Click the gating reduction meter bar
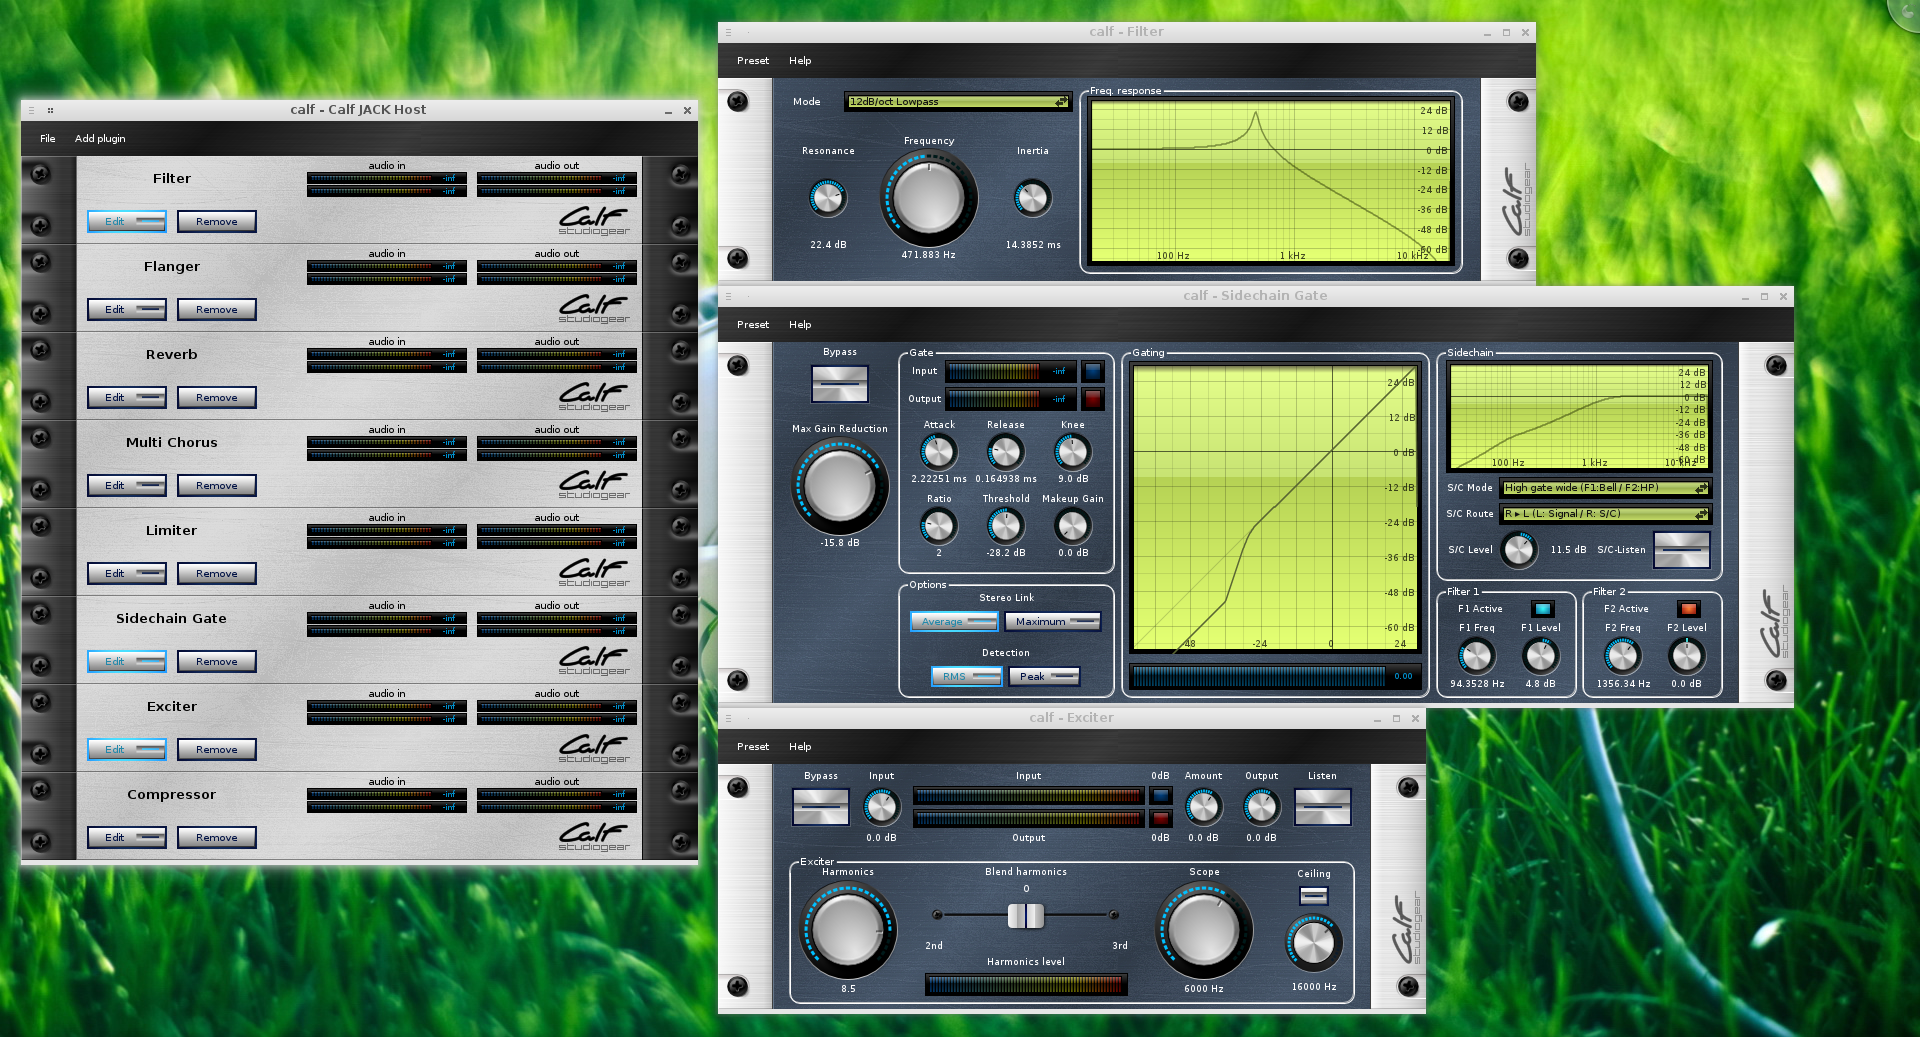 point(1275,677)
